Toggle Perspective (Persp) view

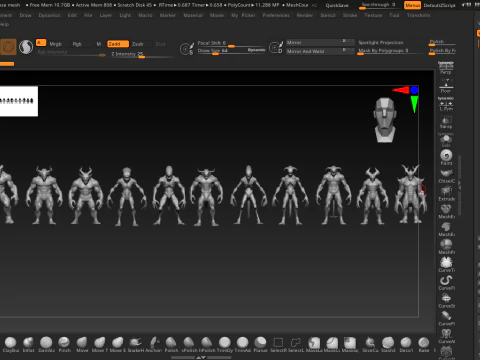click(x=446, y=68)
